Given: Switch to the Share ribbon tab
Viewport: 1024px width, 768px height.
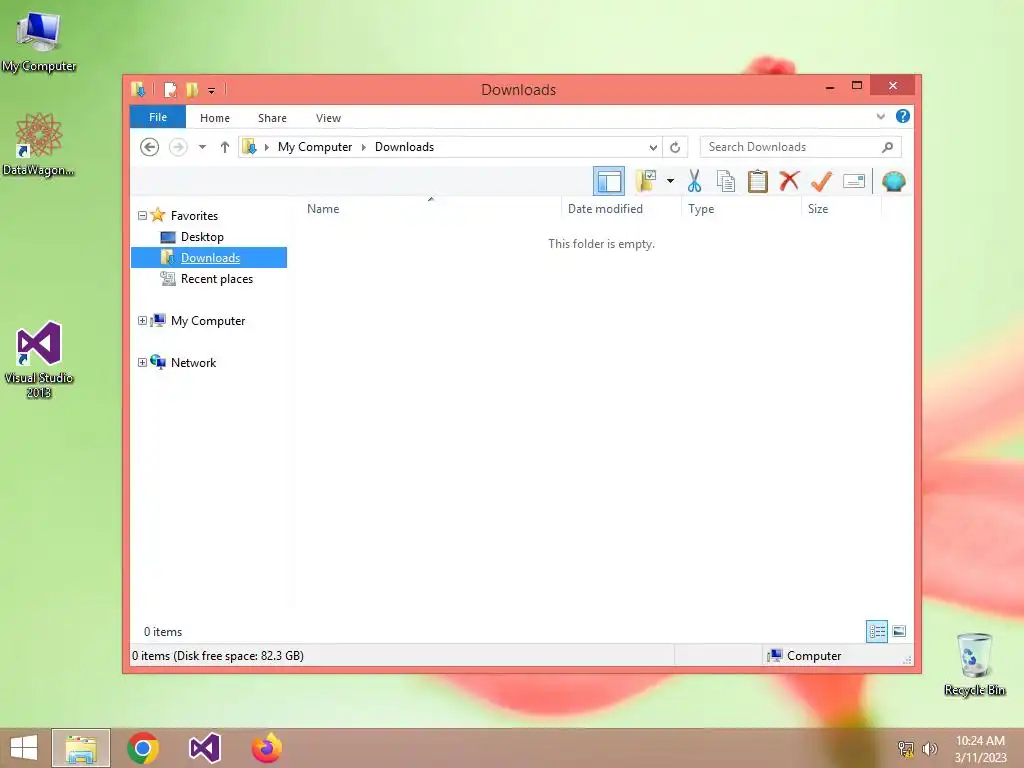Looking at the screenshot, I should [272, 118].
